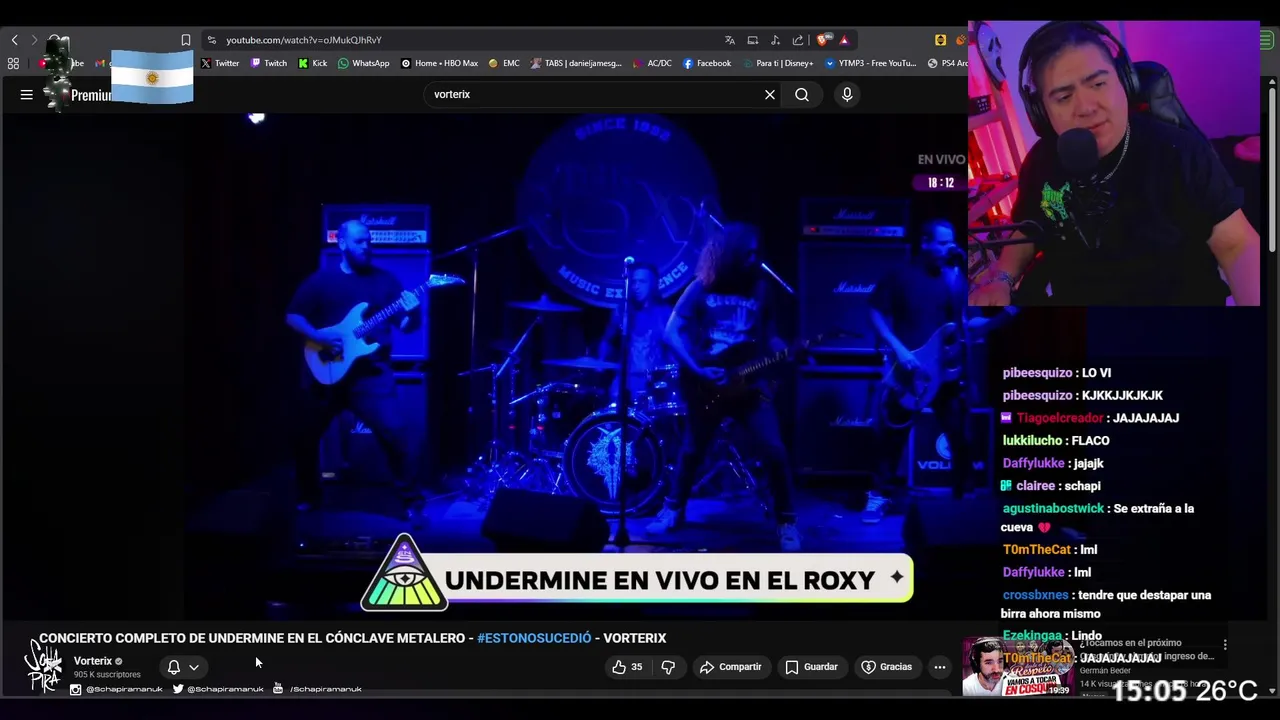Open the Para ti Disney+ bookmark
This screenshot has height=720, width=1280.
[x=778, y=63]
